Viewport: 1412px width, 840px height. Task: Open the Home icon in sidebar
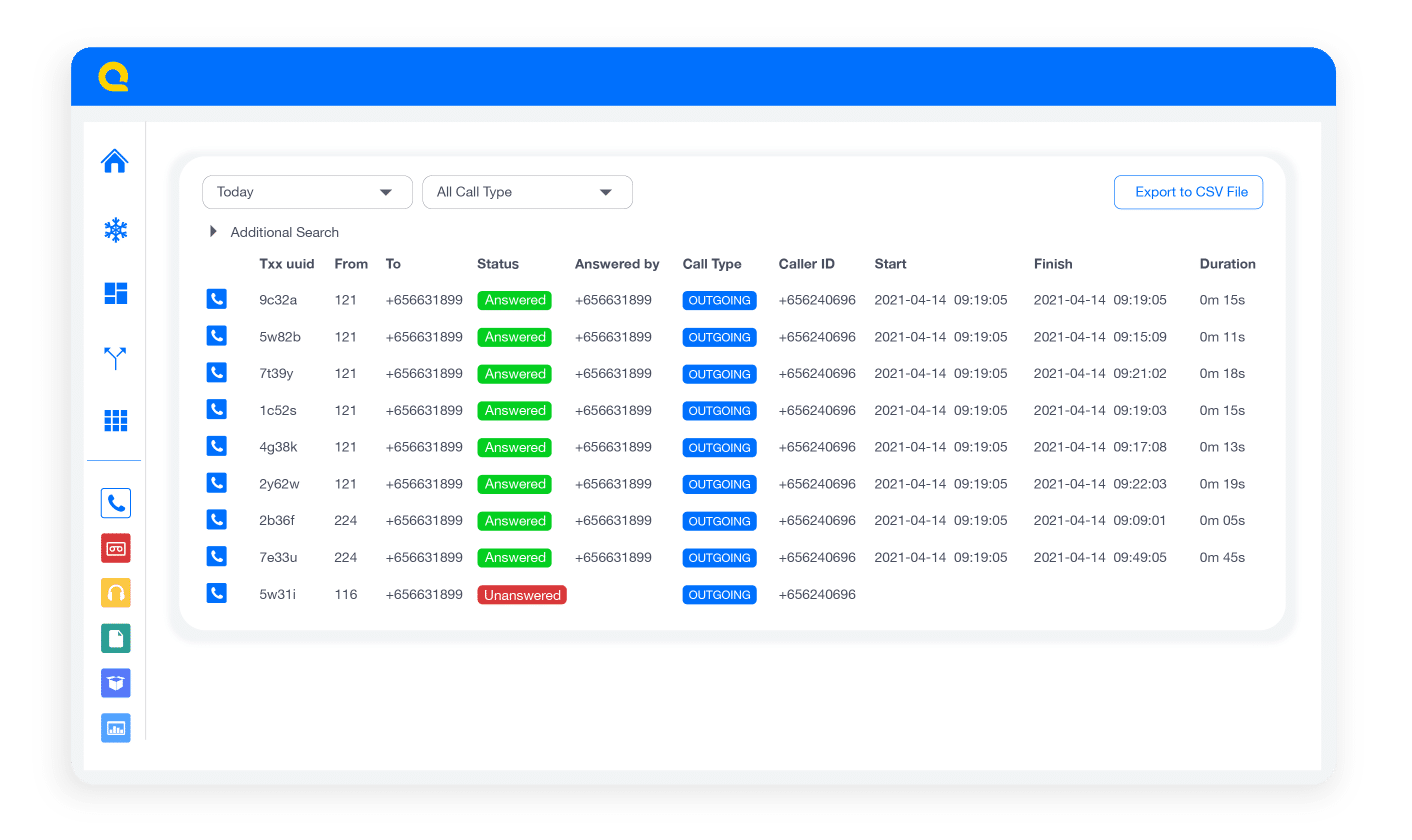115,161
